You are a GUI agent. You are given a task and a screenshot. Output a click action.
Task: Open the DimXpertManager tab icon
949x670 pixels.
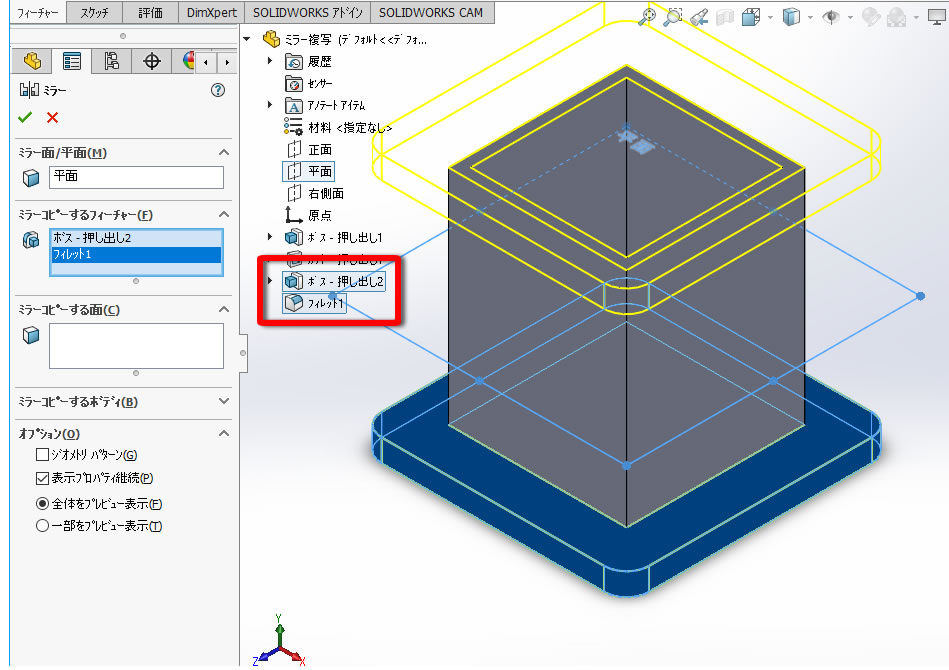pos(151,61)
